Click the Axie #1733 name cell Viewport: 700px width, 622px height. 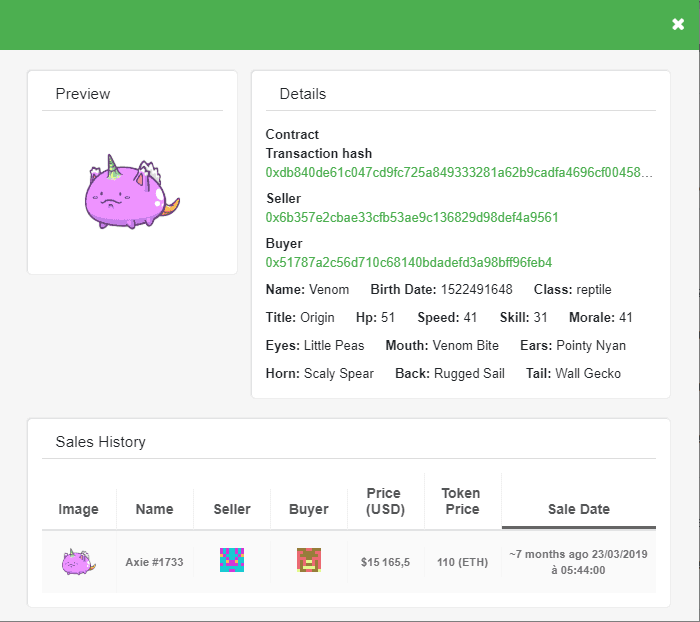click(154, 562)
